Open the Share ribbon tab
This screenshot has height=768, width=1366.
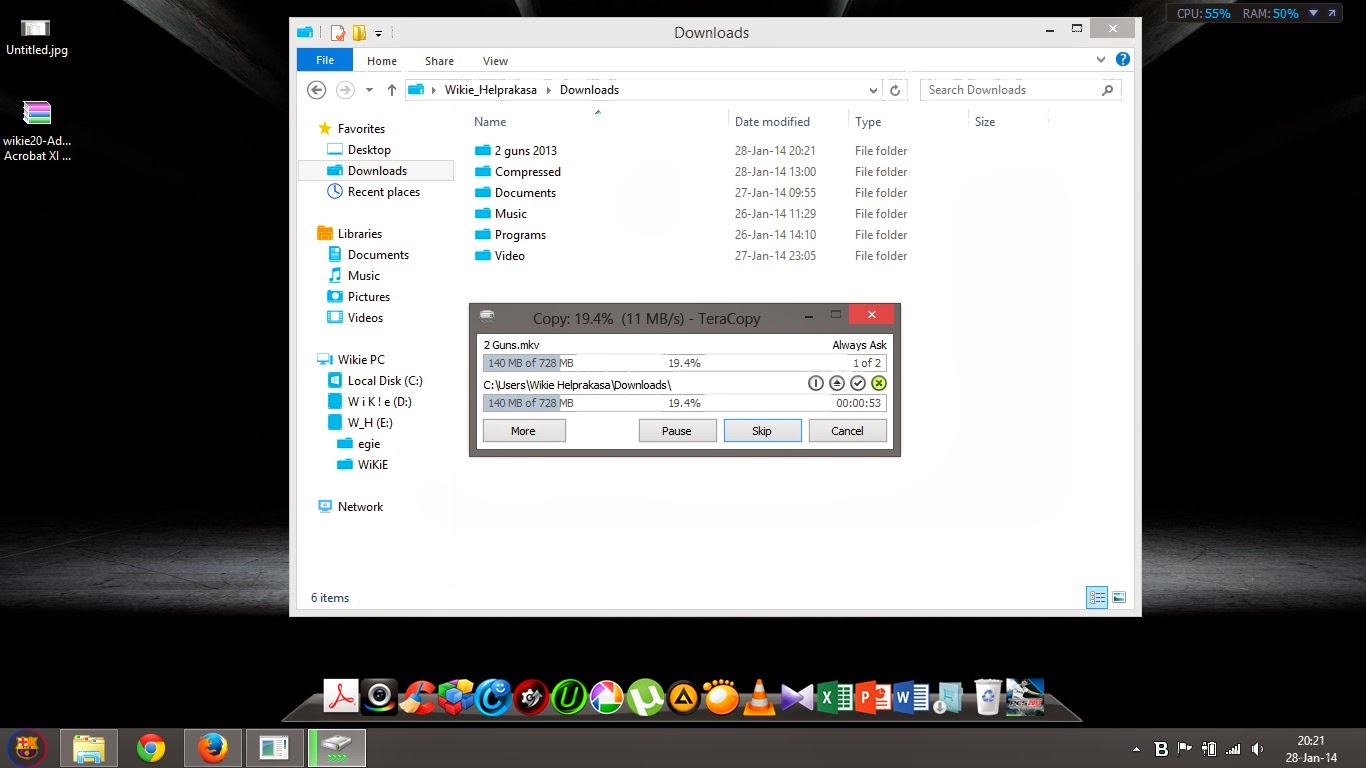439,61
